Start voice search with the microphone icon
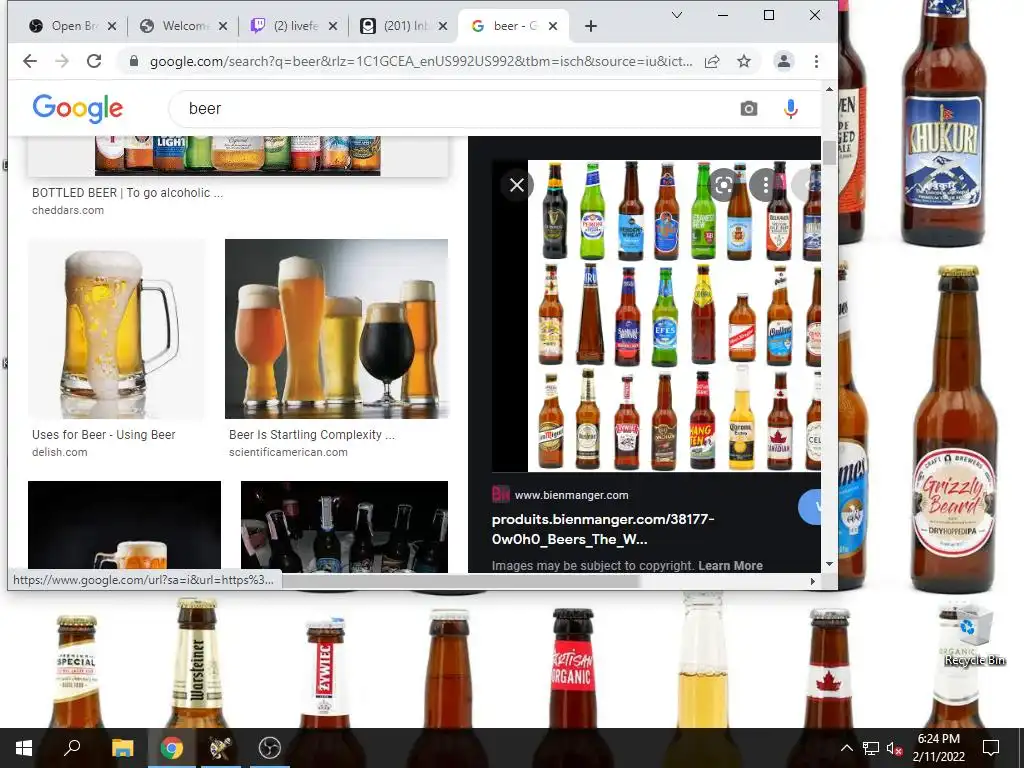Viewport: 1024px width, 768px height. click(x=791, y=108)
